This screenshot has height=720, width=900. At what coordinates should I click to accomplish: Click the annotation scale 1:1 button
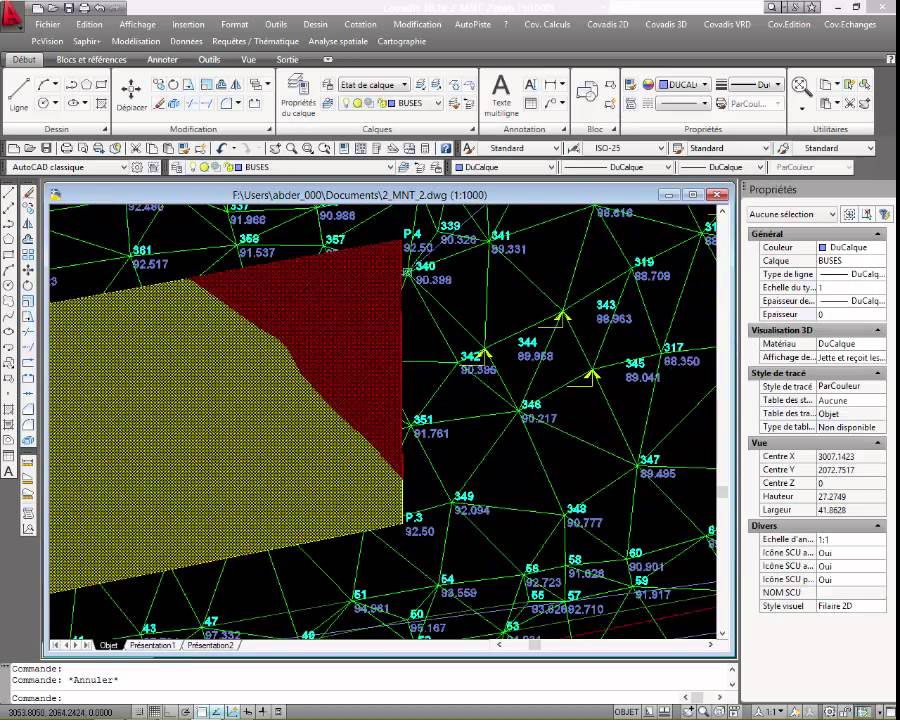tap(771, 712)
